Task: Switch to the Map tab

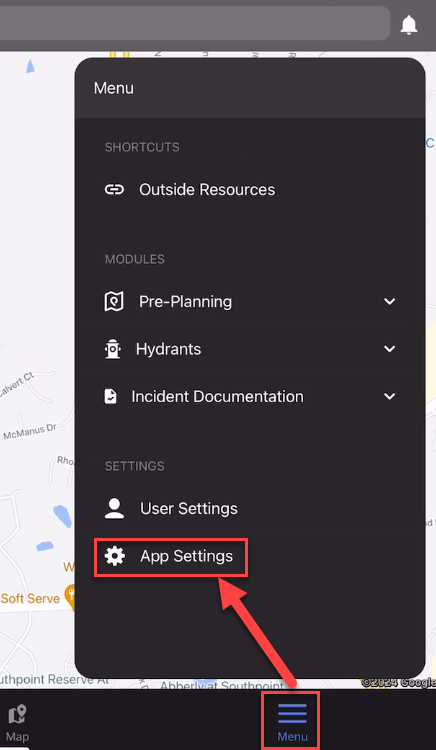Action: point(17,722)
